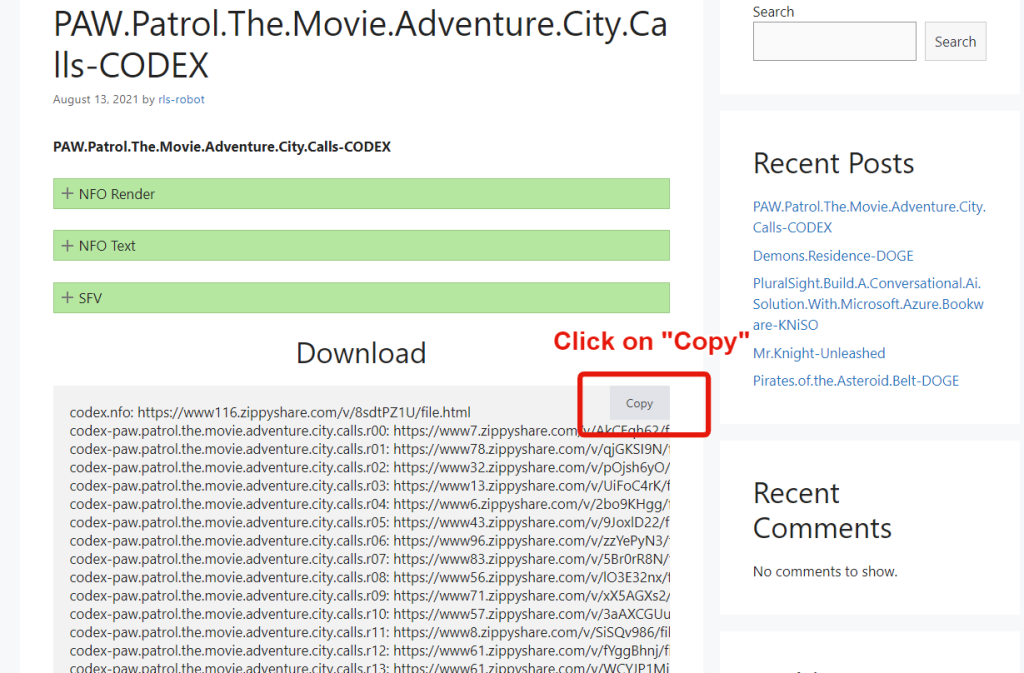Open recent post PAW.Patrol.The.Movie.Adventure.City.Calls-CODEX
Screen dimensions: 1024x673
tap(869, 217)
